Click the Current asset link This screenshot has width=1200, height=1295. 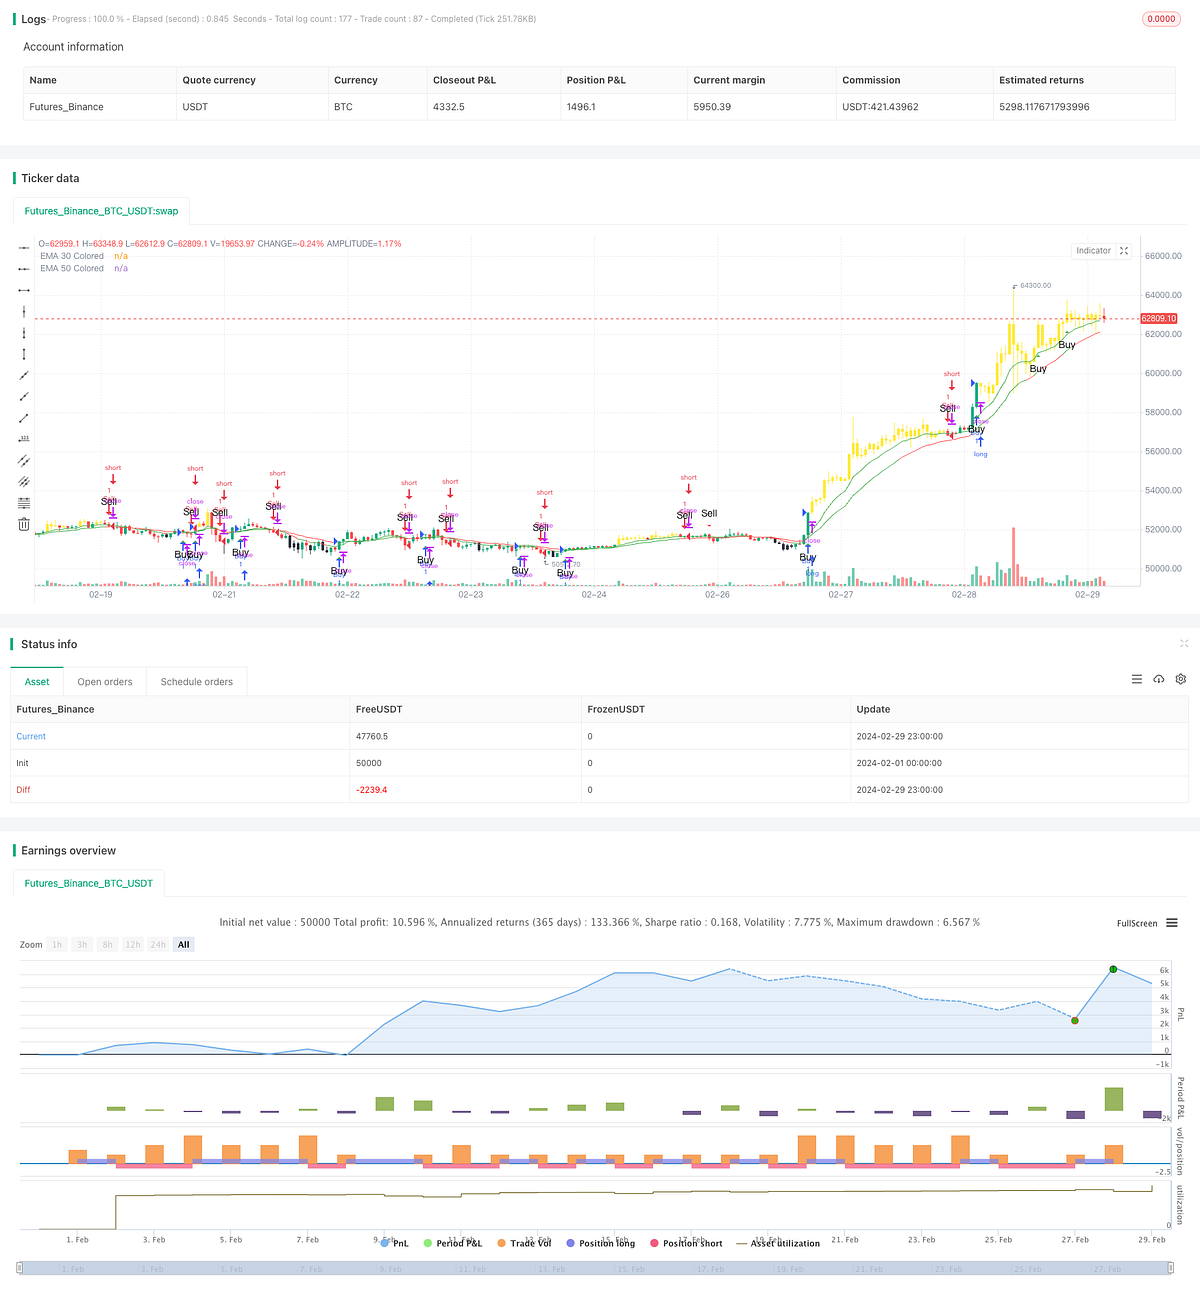(31, 736)
